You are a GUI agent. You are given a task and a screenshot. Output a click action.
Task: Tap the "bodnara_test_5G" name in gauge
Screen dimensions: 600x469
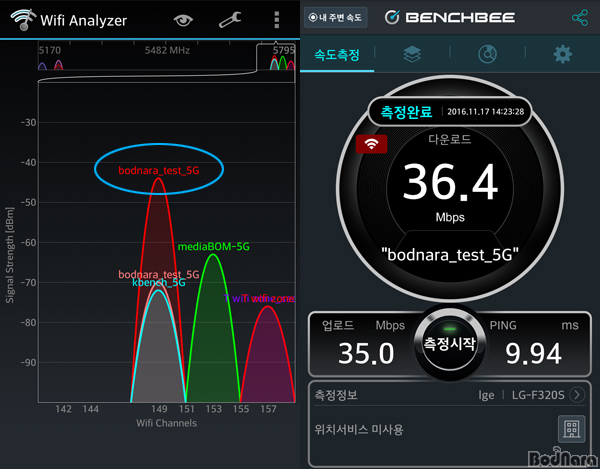point(450,254)
